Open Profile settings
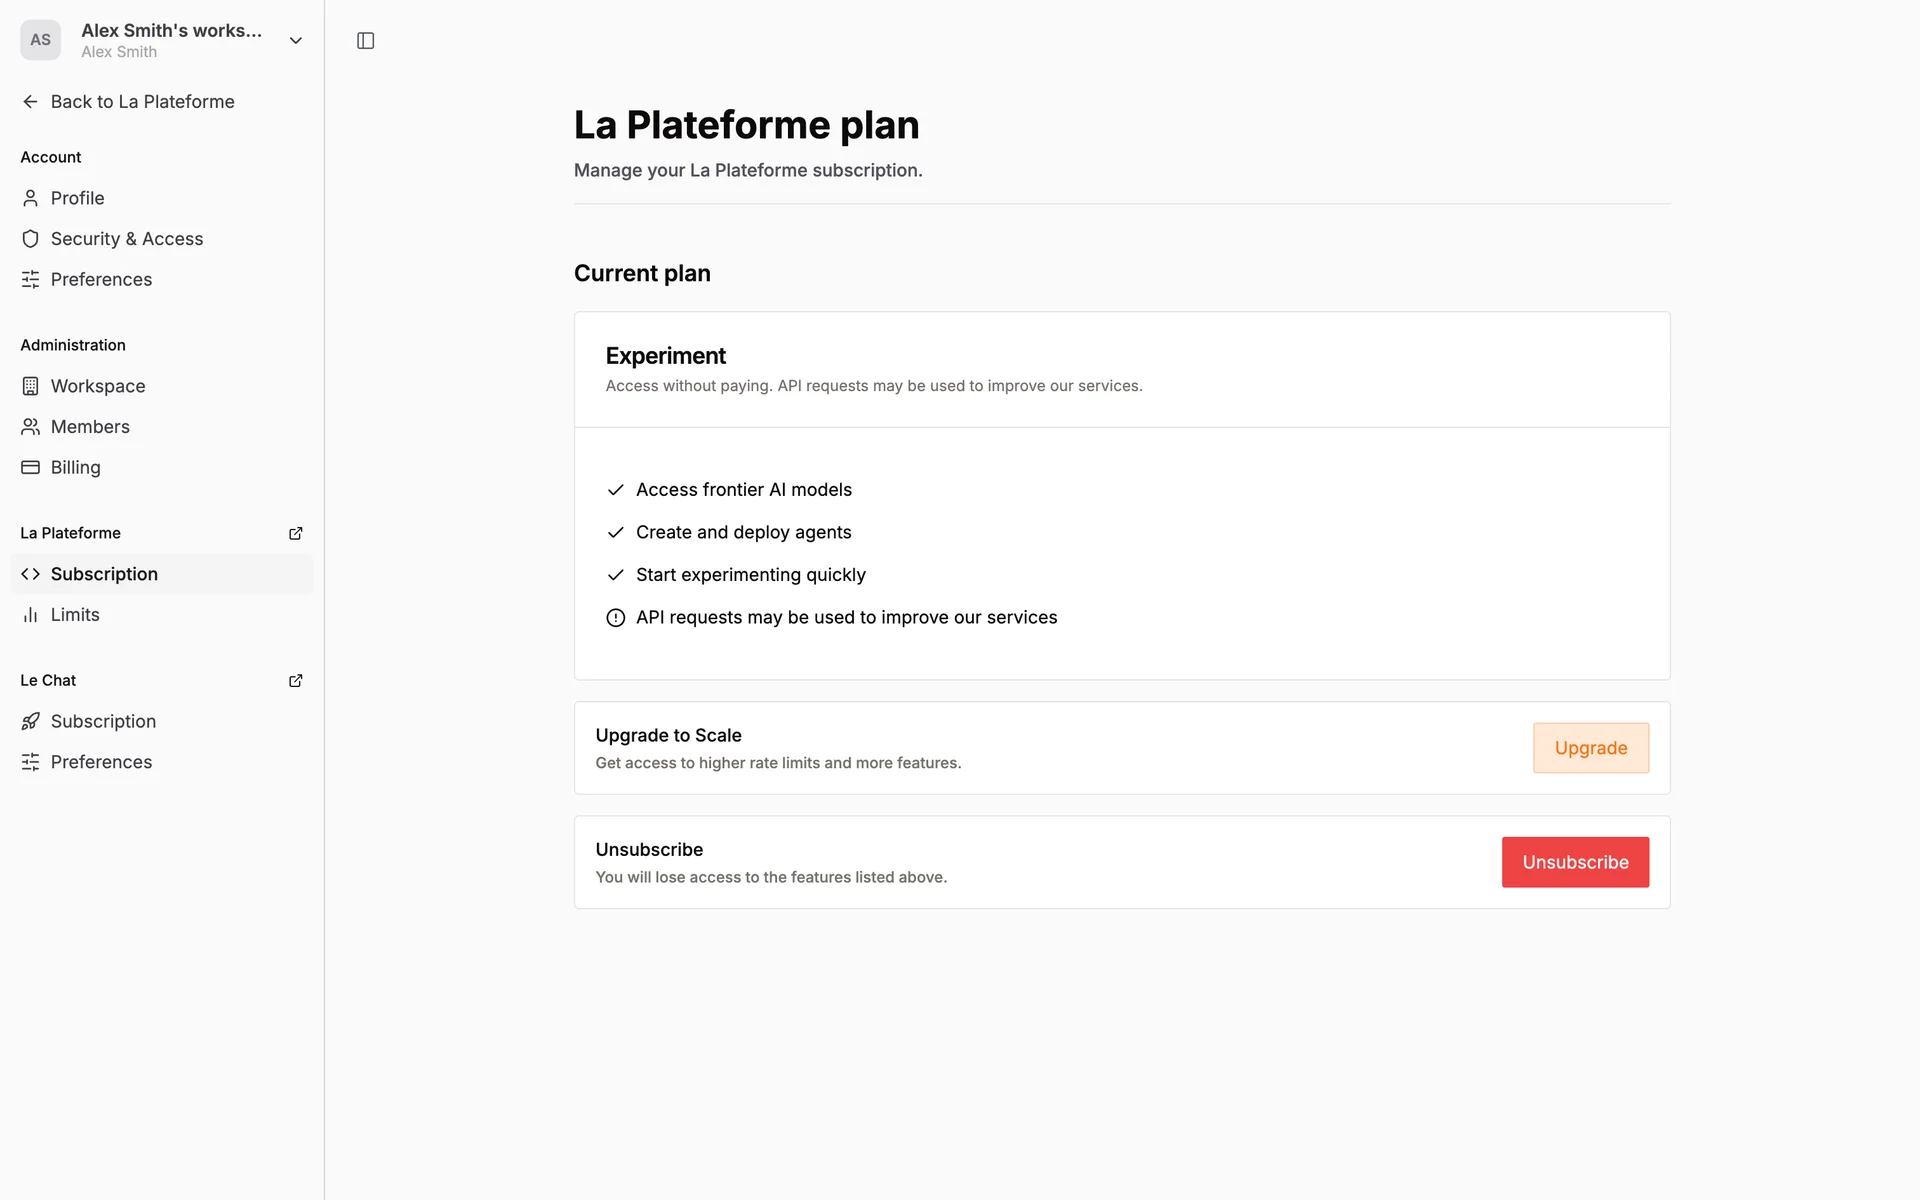This screenshot has height=1200, width=1920. pyautogui.click(x=78, y=198)
